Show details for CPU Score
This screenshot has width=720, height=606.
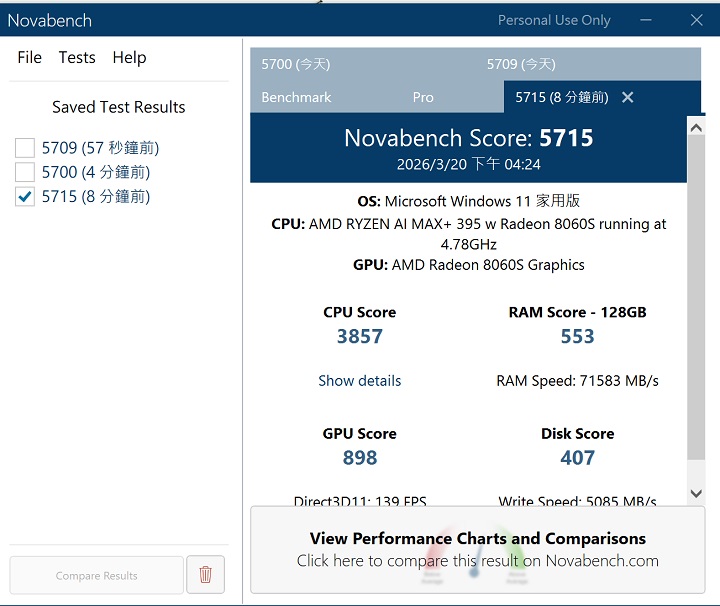(x=359, y=381)
